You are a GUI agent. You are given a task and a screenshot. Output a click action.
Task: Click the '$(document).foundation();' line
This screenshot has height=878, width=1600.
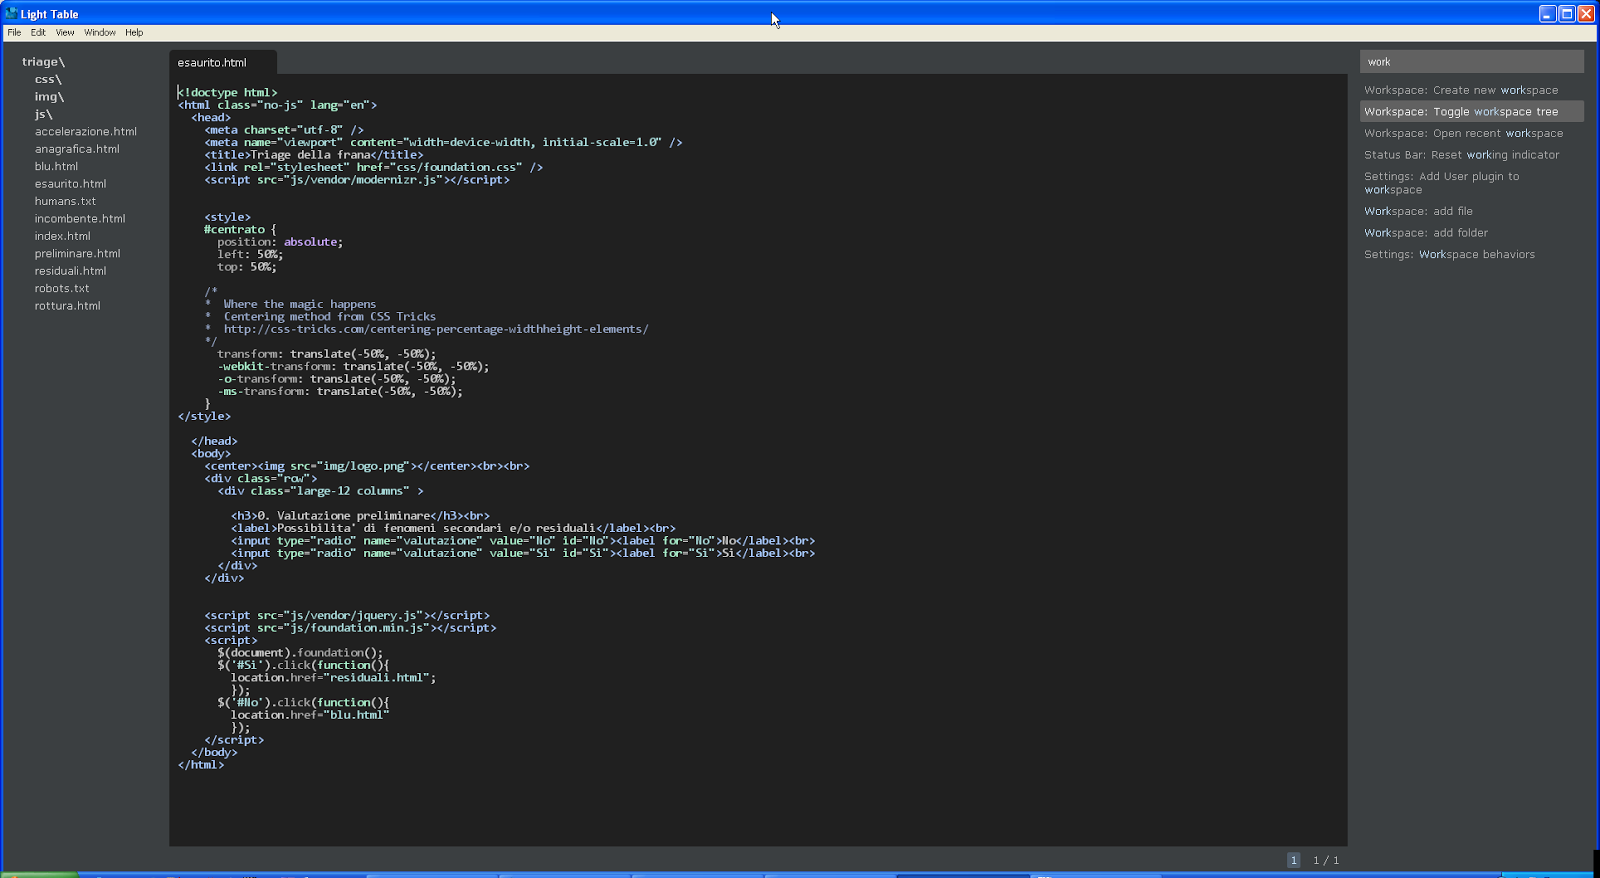(x=300, y=653)
